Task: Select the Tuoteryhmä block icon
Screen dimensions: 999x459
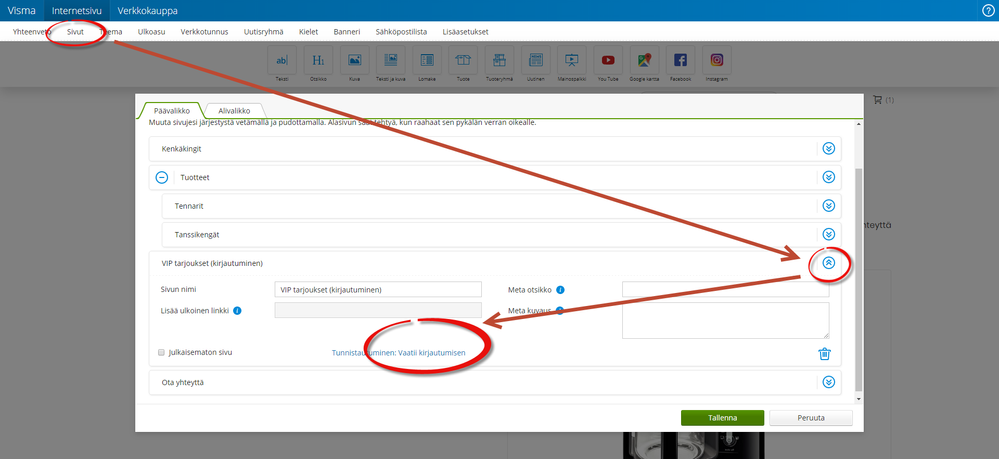Action: [500, 60]
